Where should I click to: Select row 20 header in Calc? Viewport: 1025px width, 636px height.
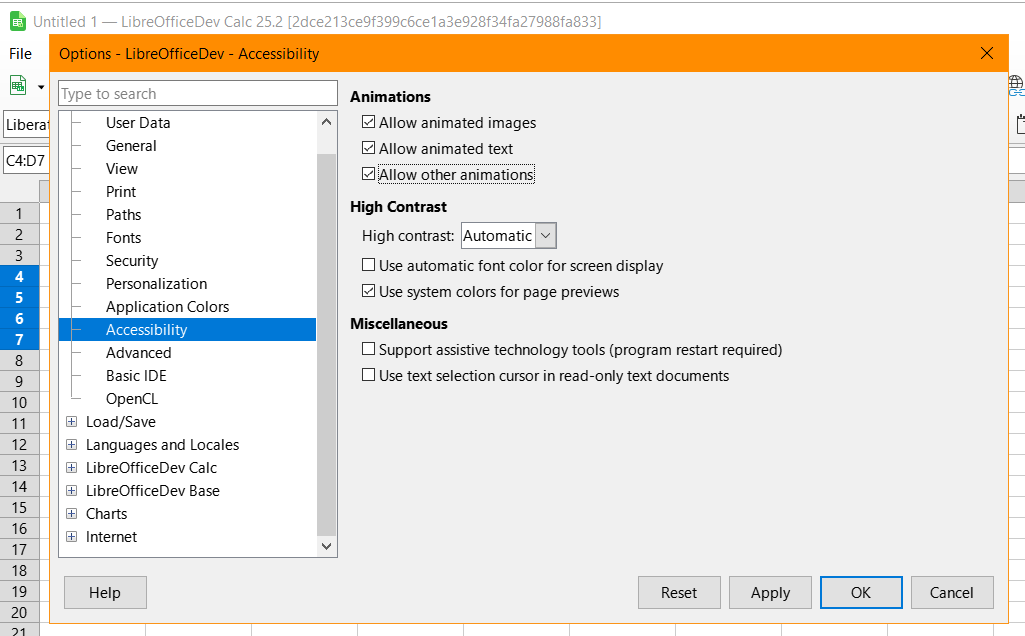click(20, 612)
